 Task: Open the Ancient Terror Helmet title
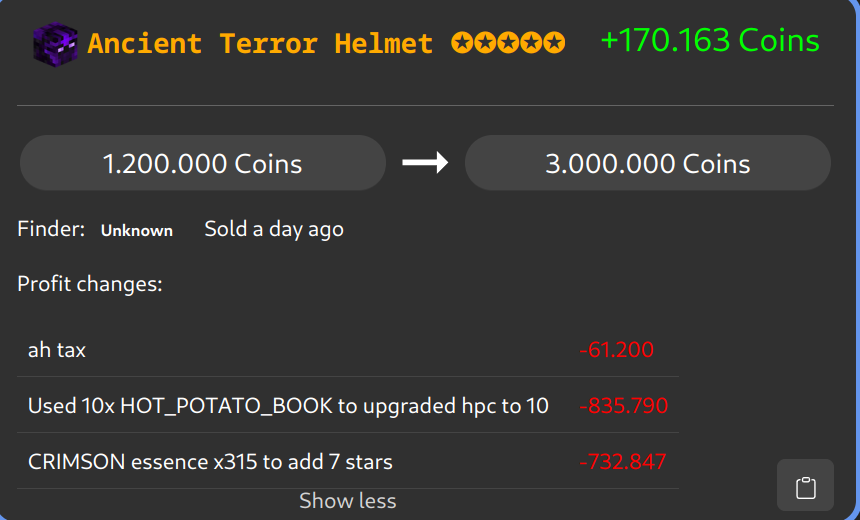point(260,44)
